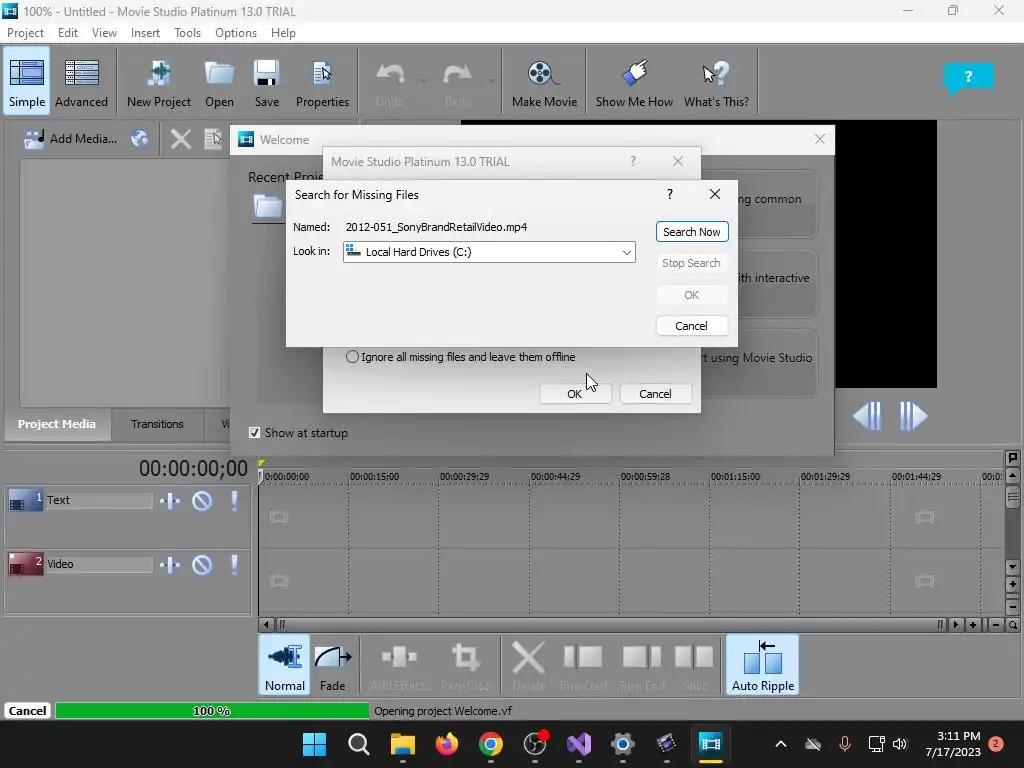Screen dimensions: 1024x768
Task: Select Normal edit tool
Action: (285, 664)
